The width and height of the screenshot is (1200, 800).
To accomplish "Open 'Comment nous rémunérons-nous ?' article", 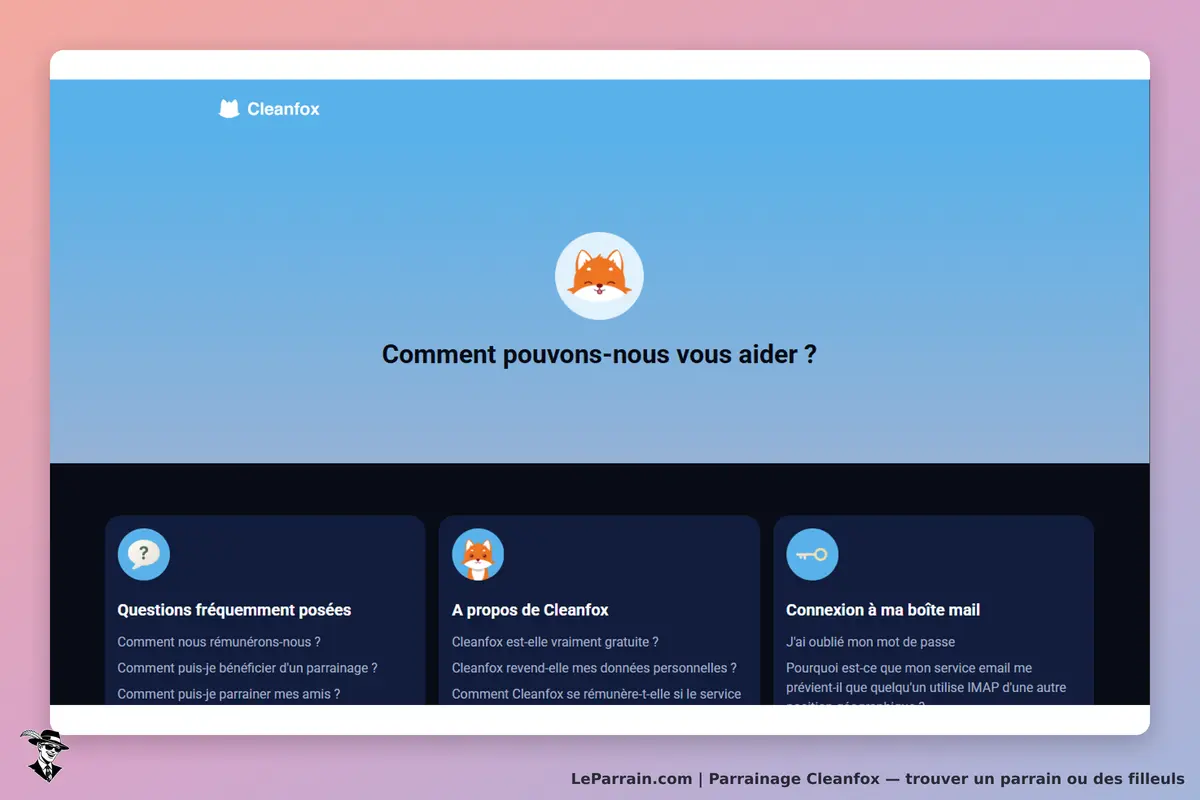I will (219, 642).
